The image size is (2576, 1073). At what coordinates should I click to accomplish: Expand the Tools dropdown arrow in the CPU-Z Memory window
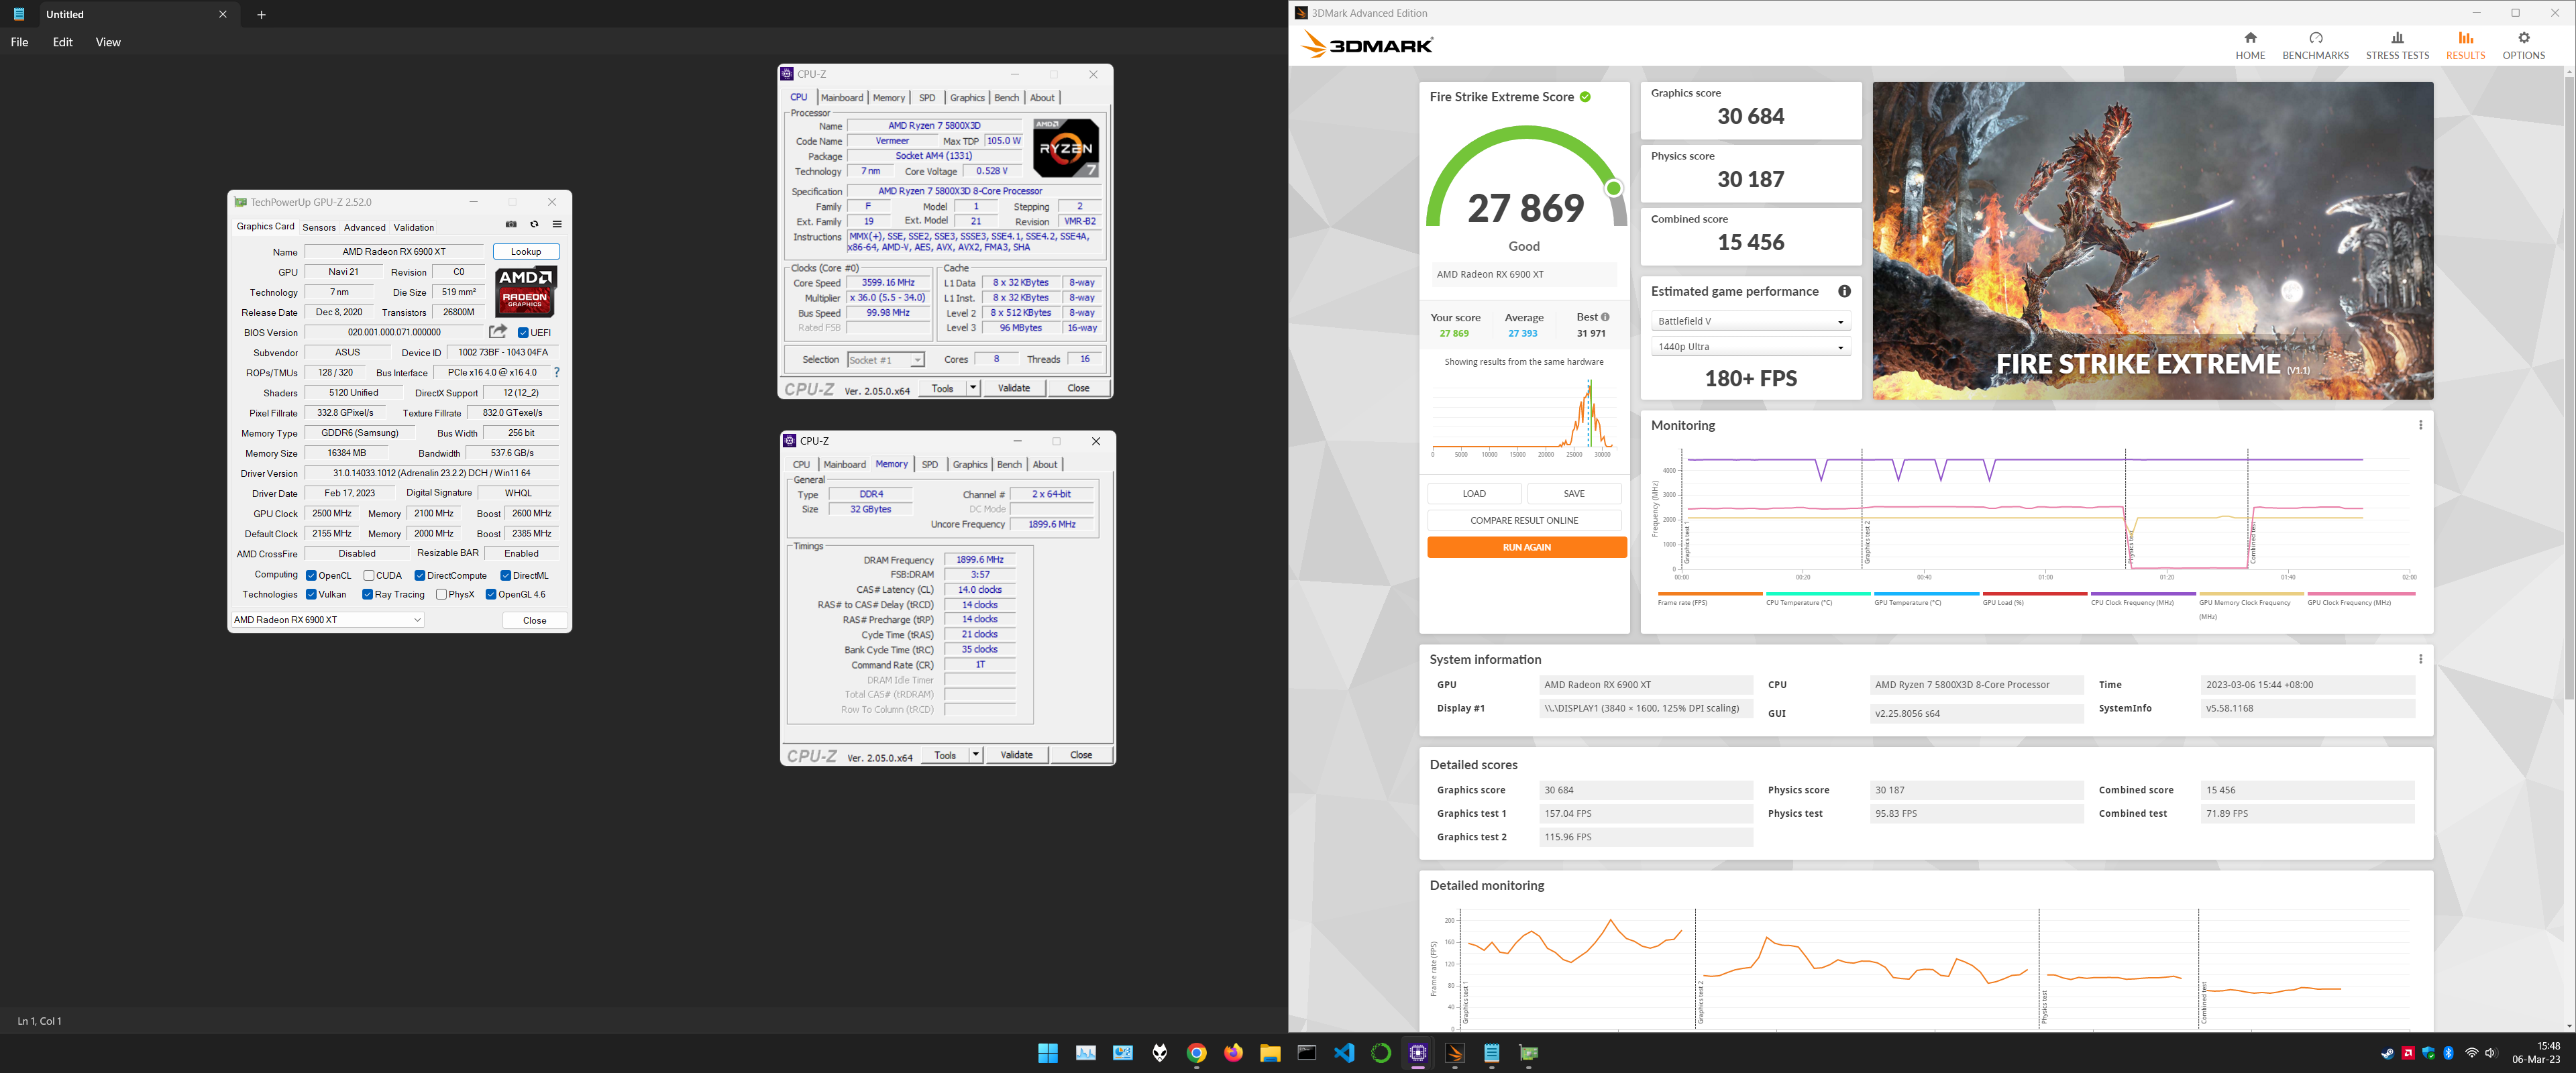pyautogui.click(x=975, y=755)
